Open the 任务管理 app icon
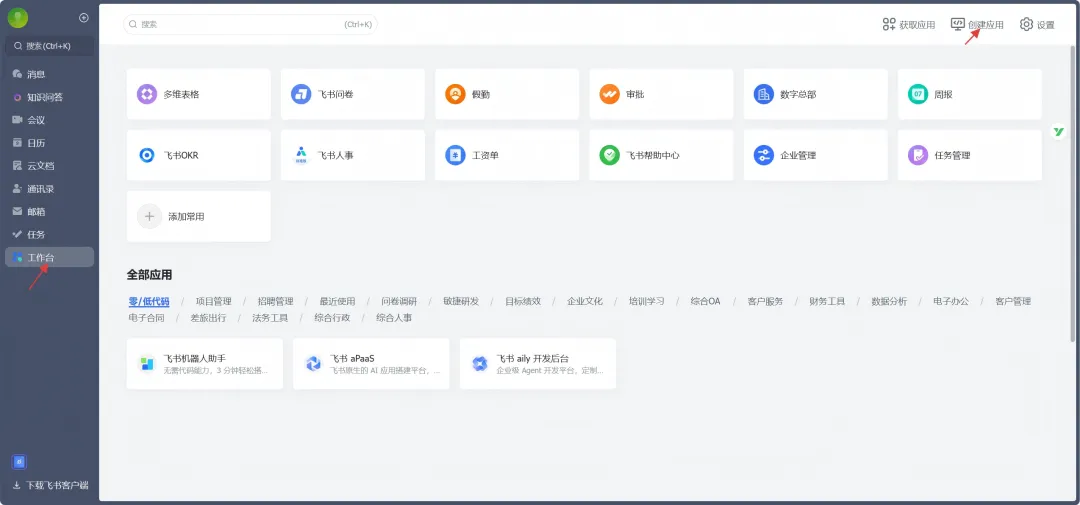Viewport: 1080px width, 505px height. [x=918, y=155]
